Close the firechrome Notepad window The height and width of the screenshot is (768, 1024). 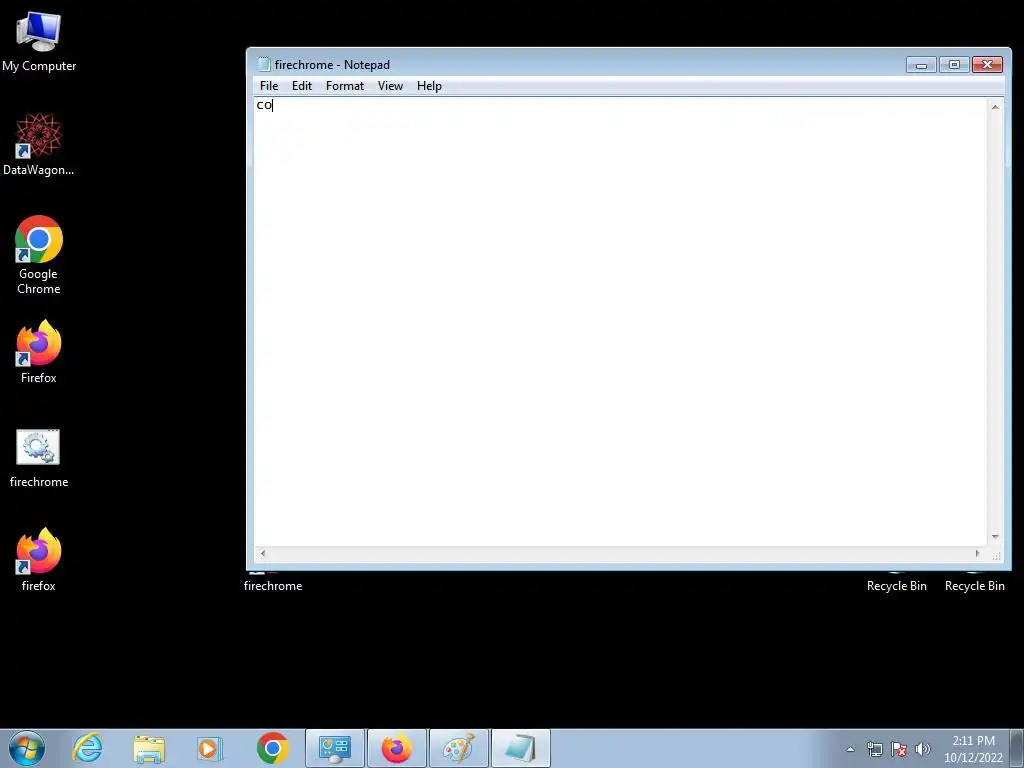click(987, 65)
